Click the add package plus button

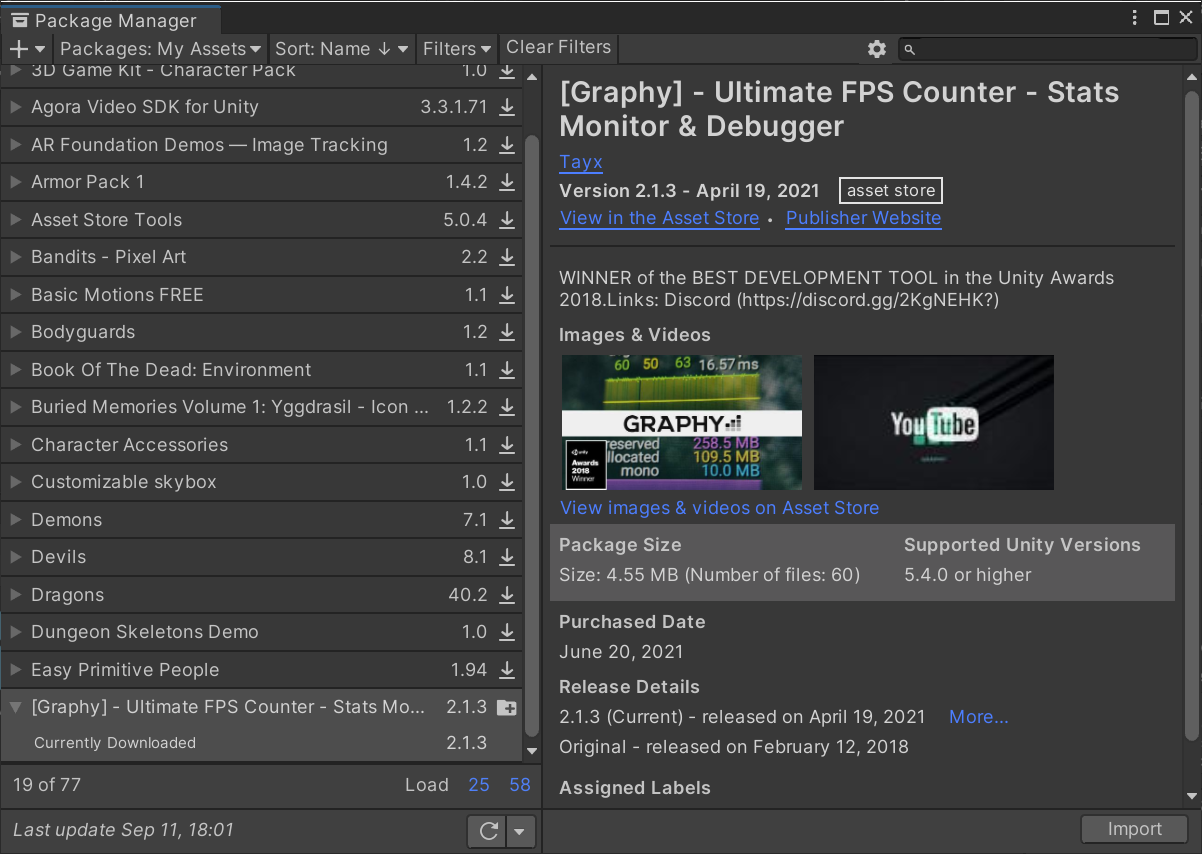point(27,48)
